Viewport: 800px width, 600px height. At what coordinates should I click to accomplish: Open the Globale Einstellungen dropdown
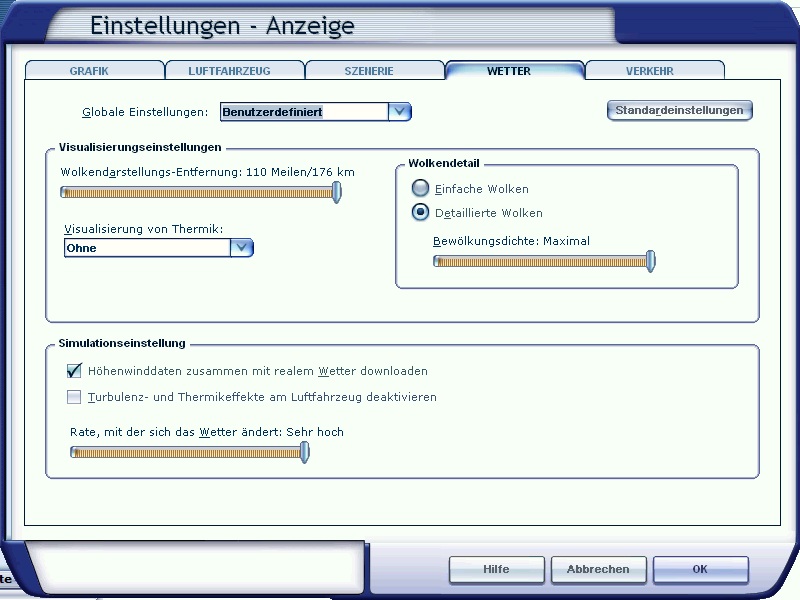tap(400, 111)
